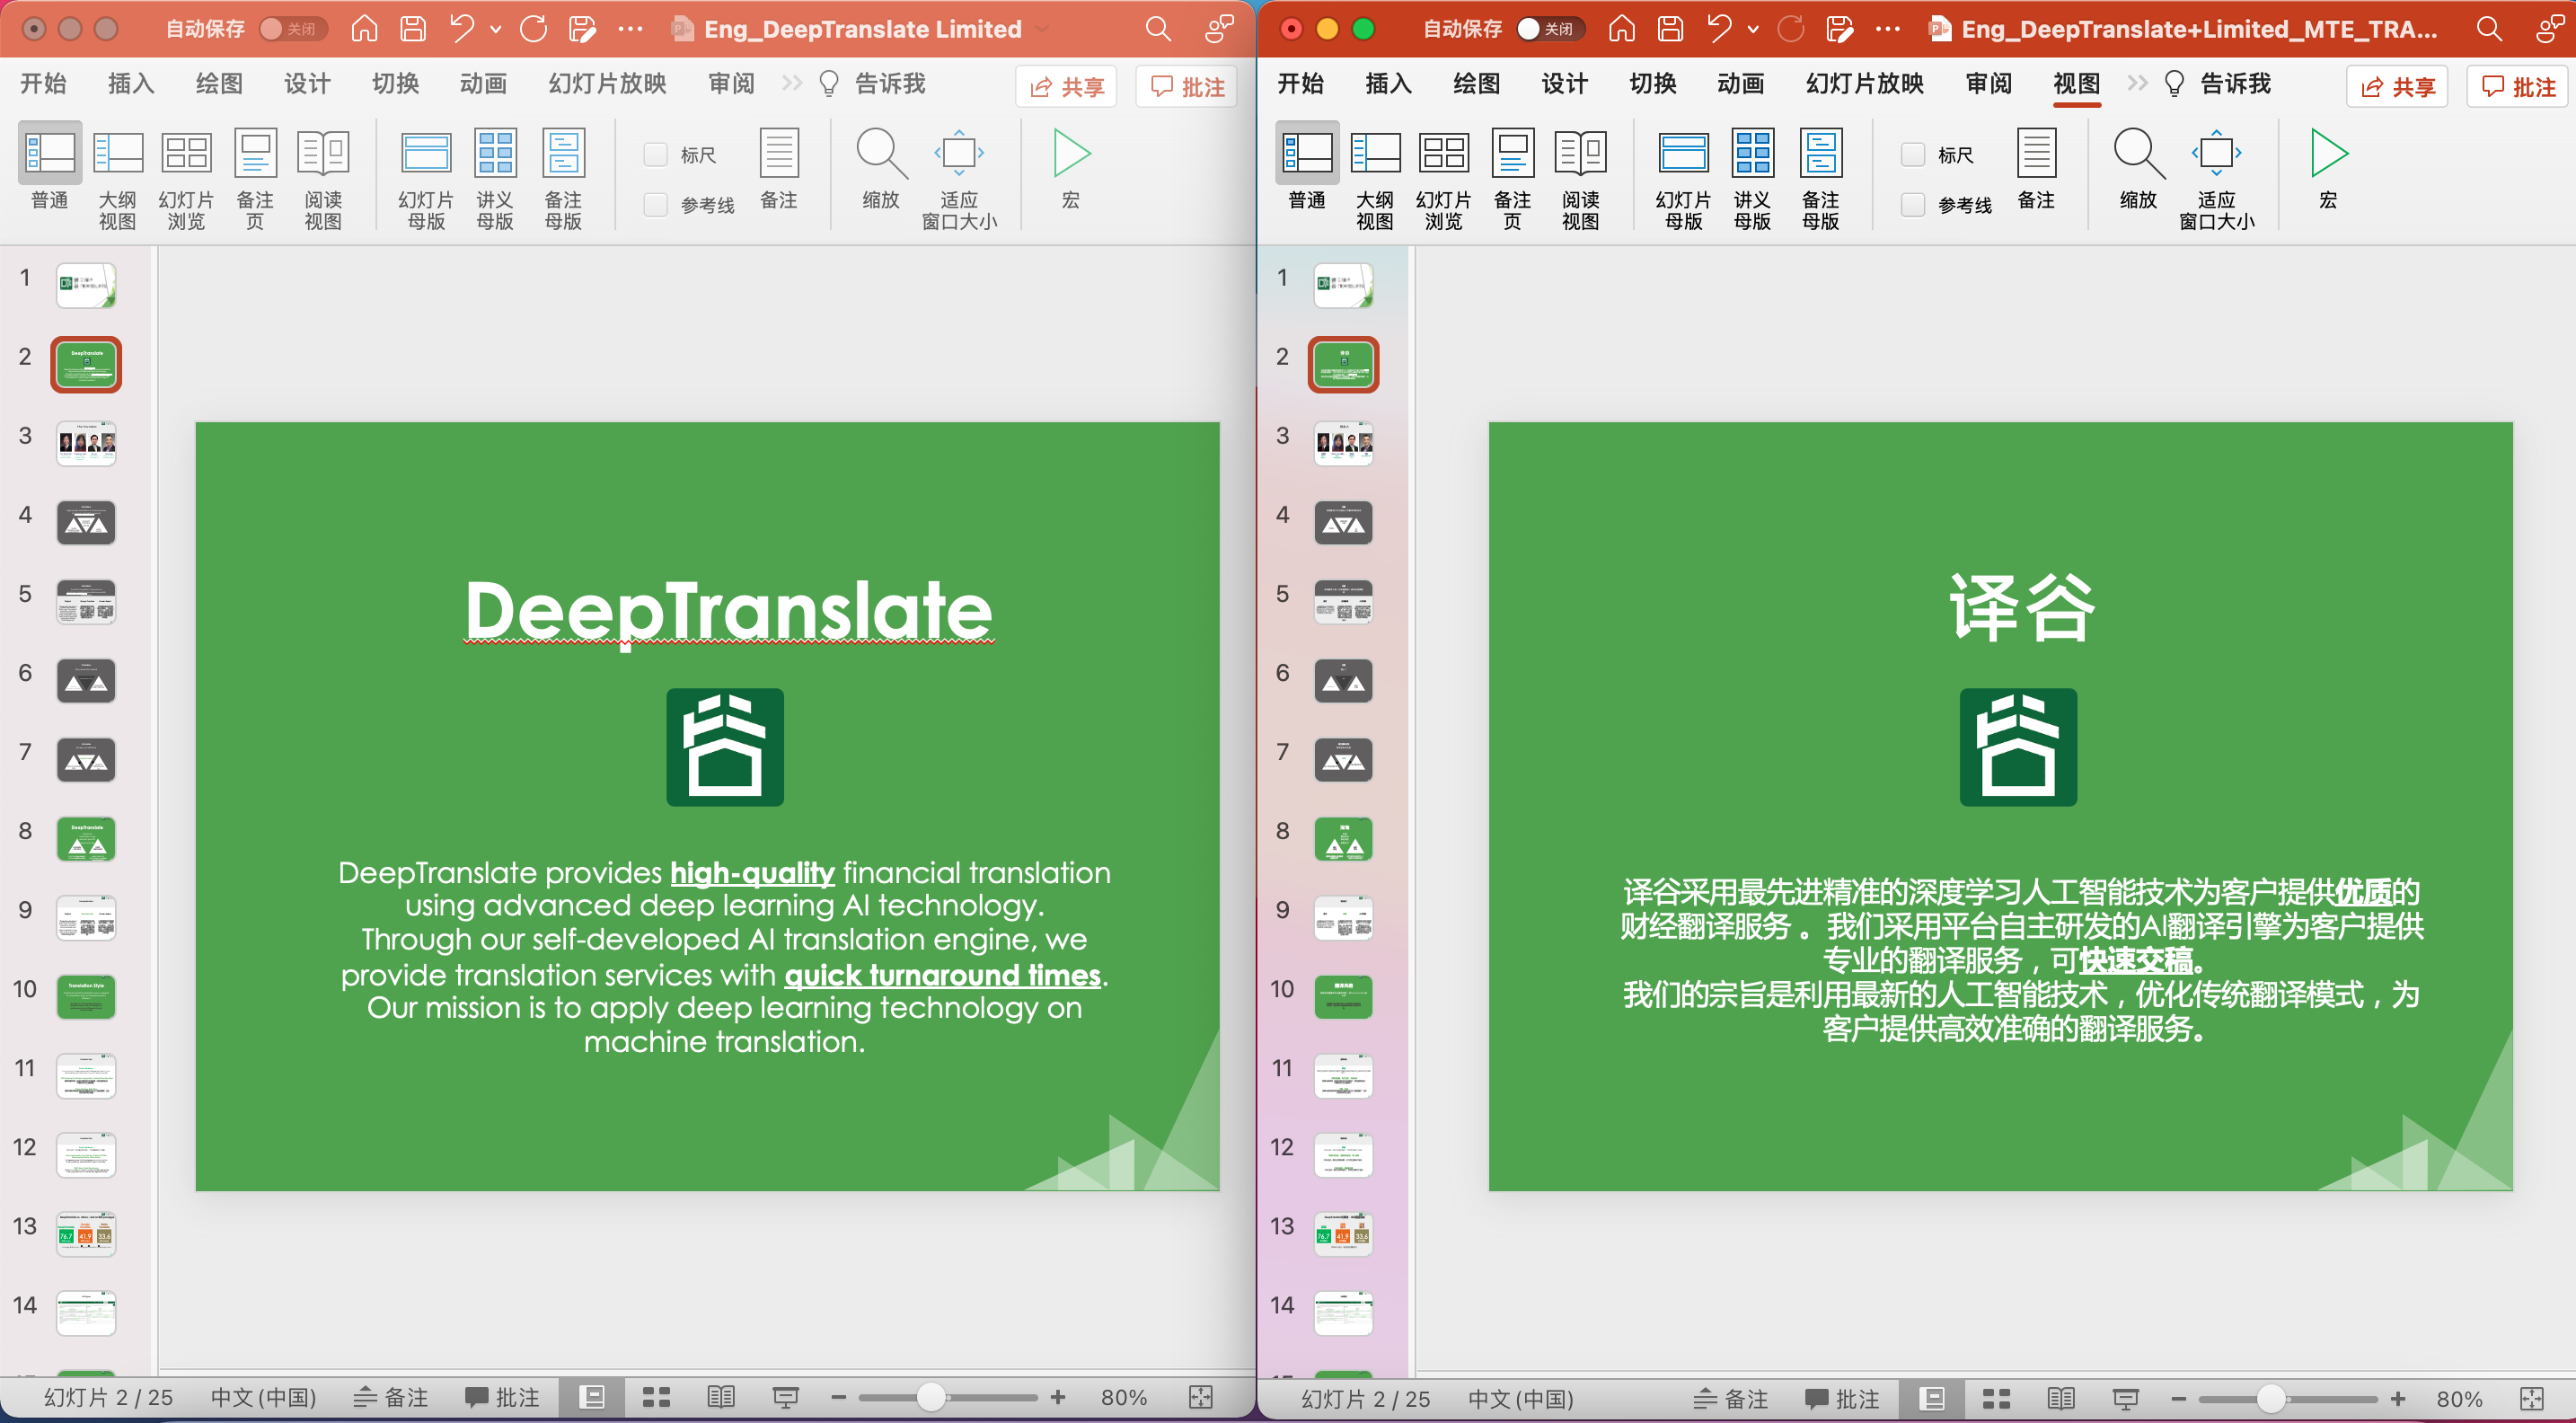
Task: Toggle Notes pane in right status bar
Action: (x=1731, y=1397)
